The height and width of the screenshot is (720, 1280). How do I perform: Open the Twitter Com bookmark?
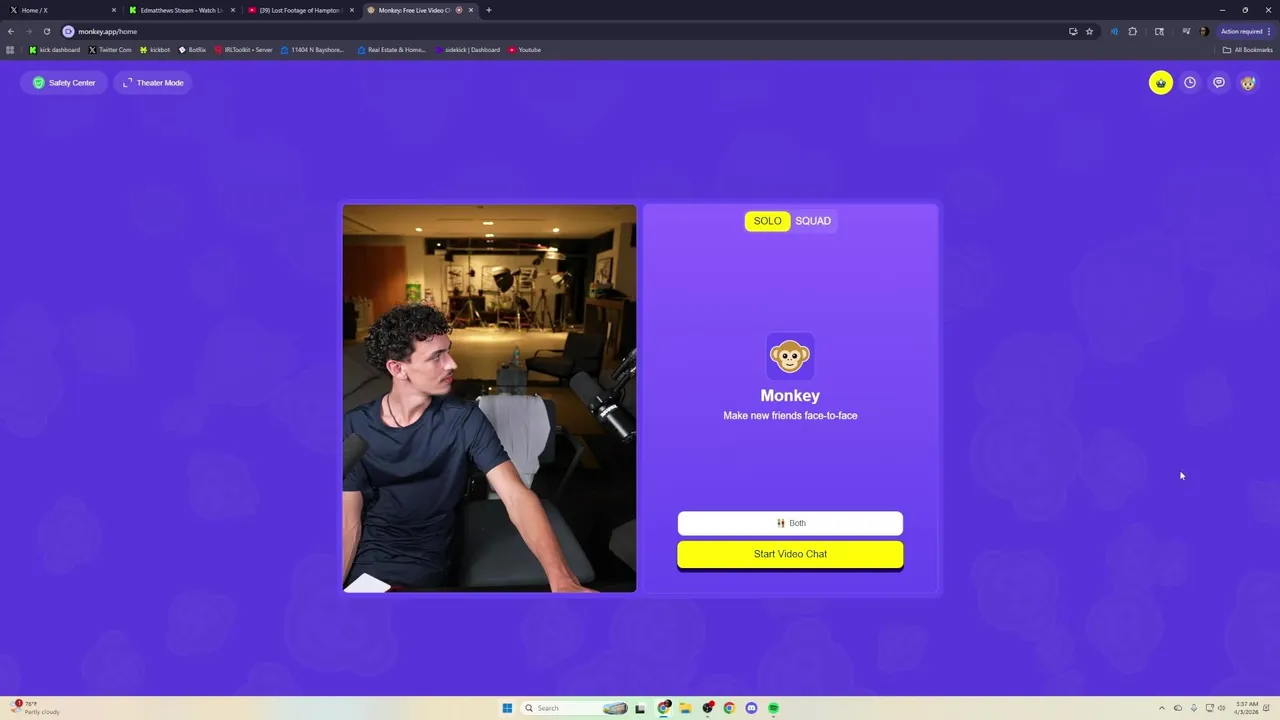coord(110,50)
